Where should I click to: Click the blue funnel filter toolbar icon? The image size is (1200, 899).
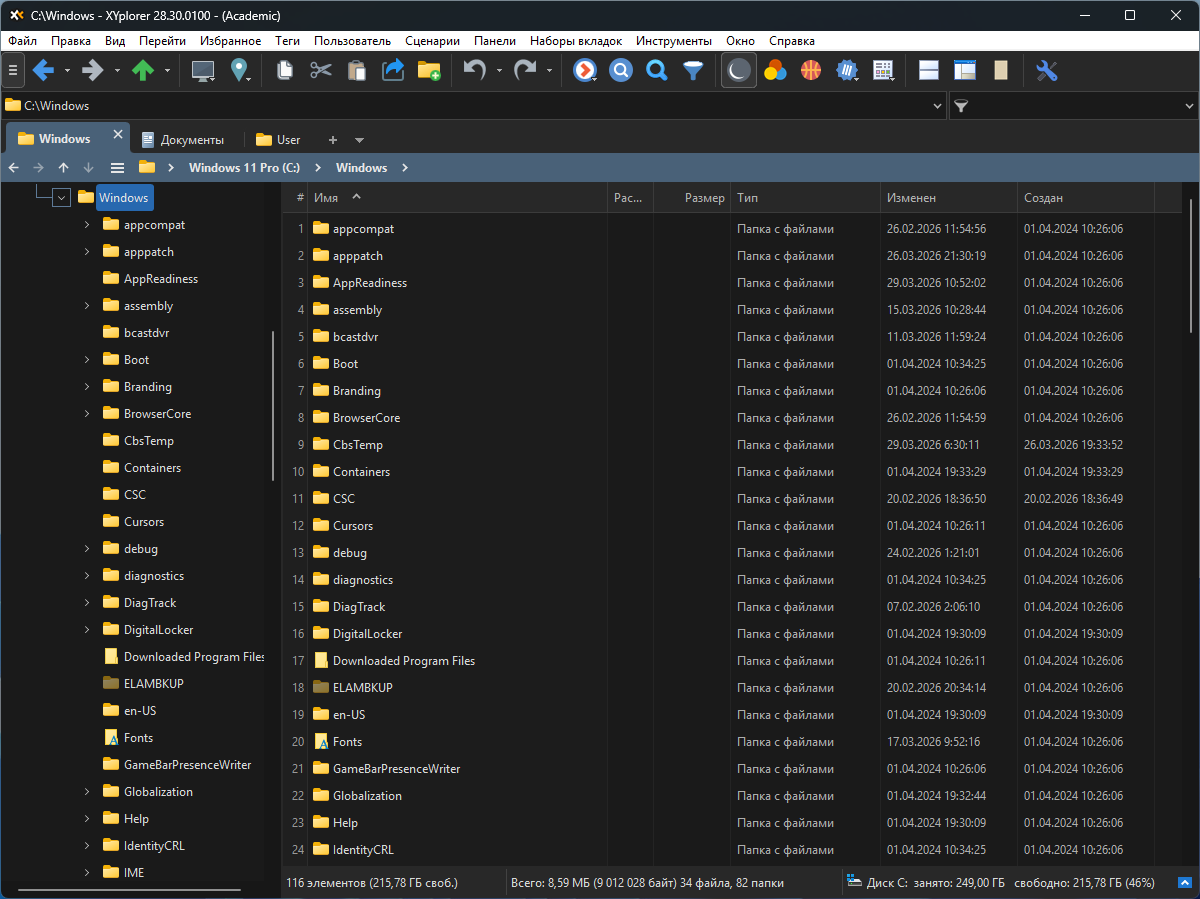point(693,70)
